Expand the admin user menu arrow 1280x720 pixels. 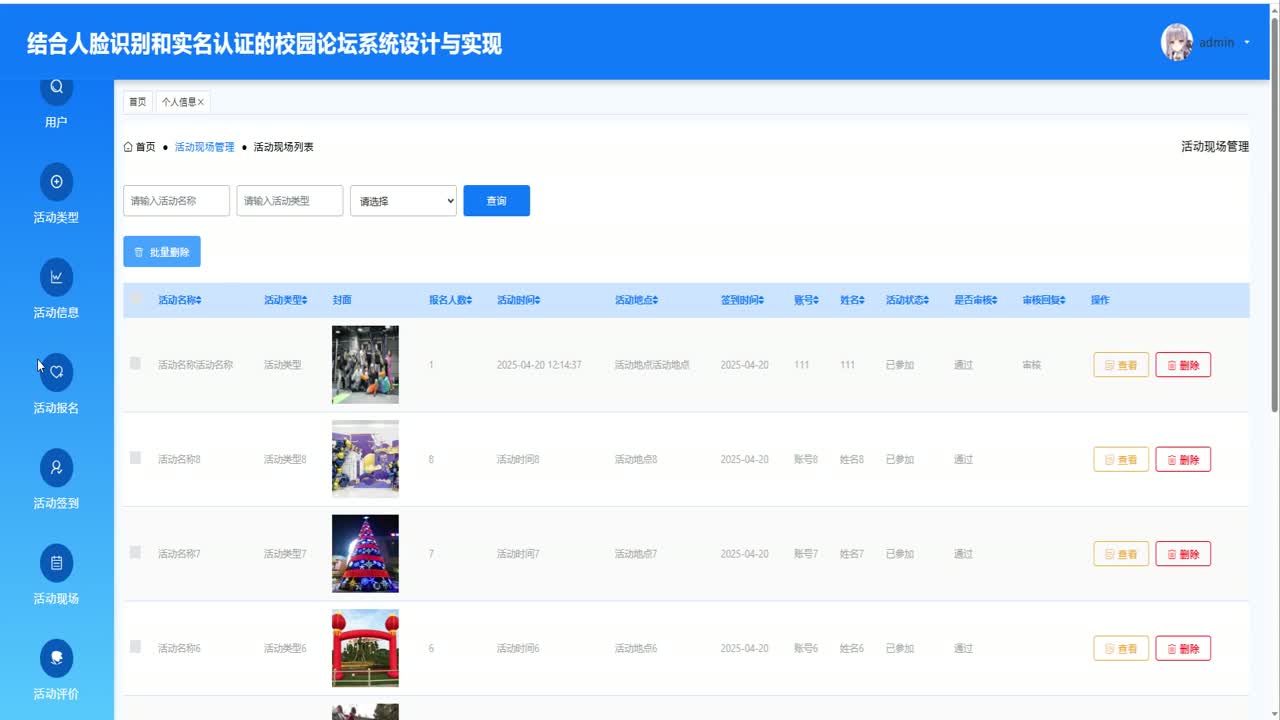coord(1247,43)
